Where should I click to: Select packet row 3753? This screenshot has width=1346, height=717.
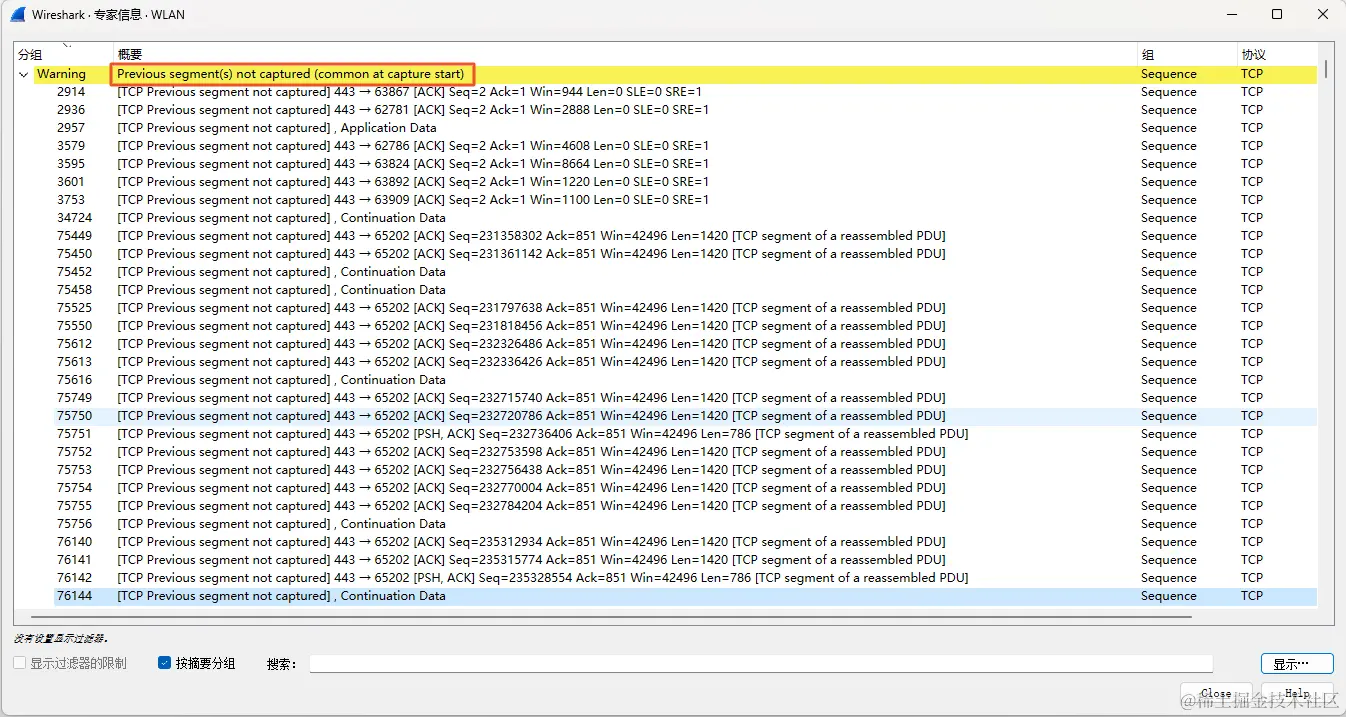685,200
